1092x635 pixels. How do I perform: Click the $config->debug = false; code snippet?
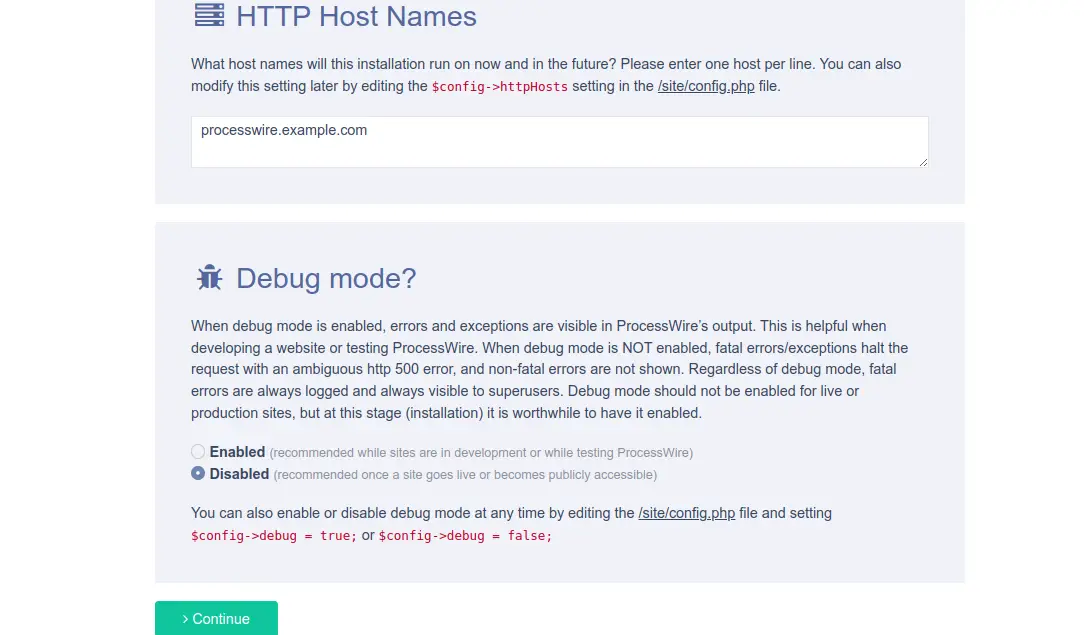point(465,536)
